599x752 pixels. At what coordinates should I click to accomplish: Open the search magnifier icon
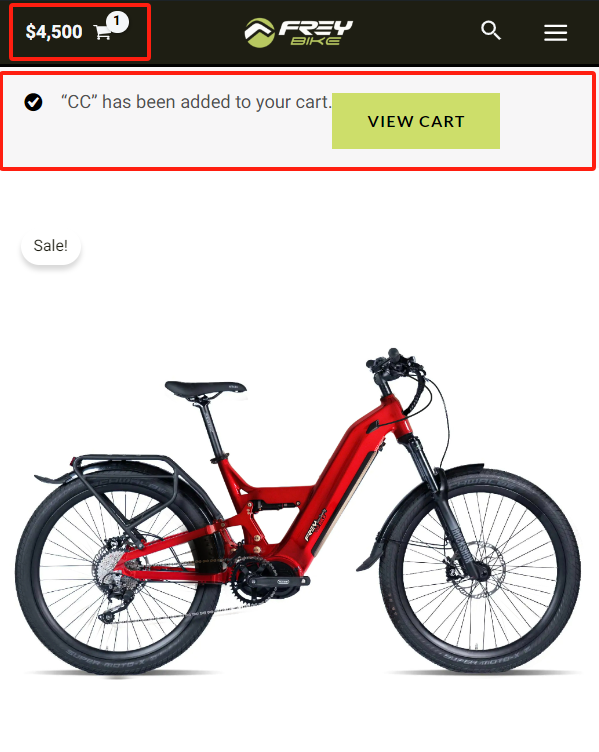[x=491, y=31]
